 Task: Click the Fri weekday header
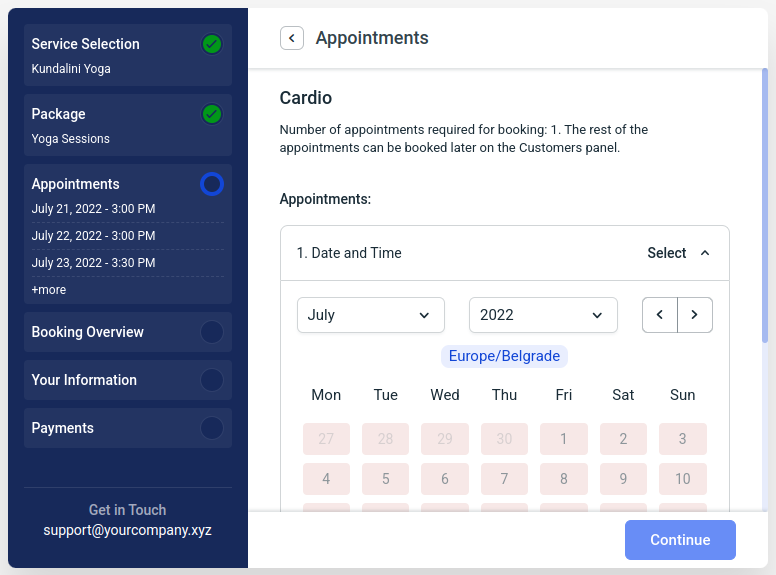pos(564,395)
